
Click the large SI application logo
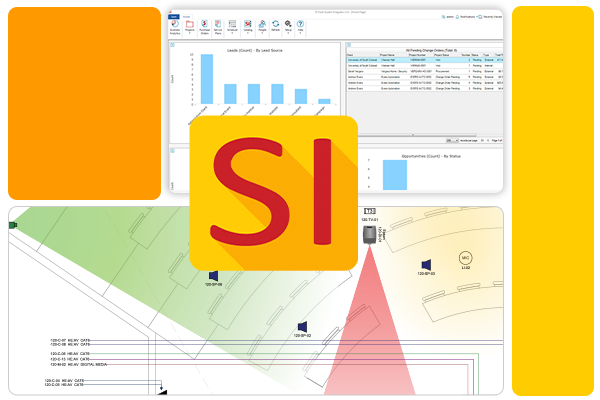[x=274, y=193]
